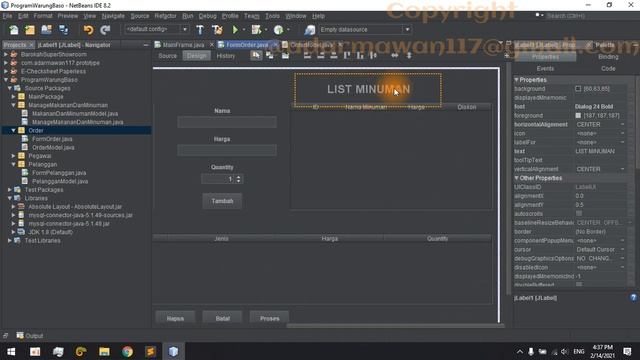Expand the Pegawai package node
640x360 pixels.
13,156
